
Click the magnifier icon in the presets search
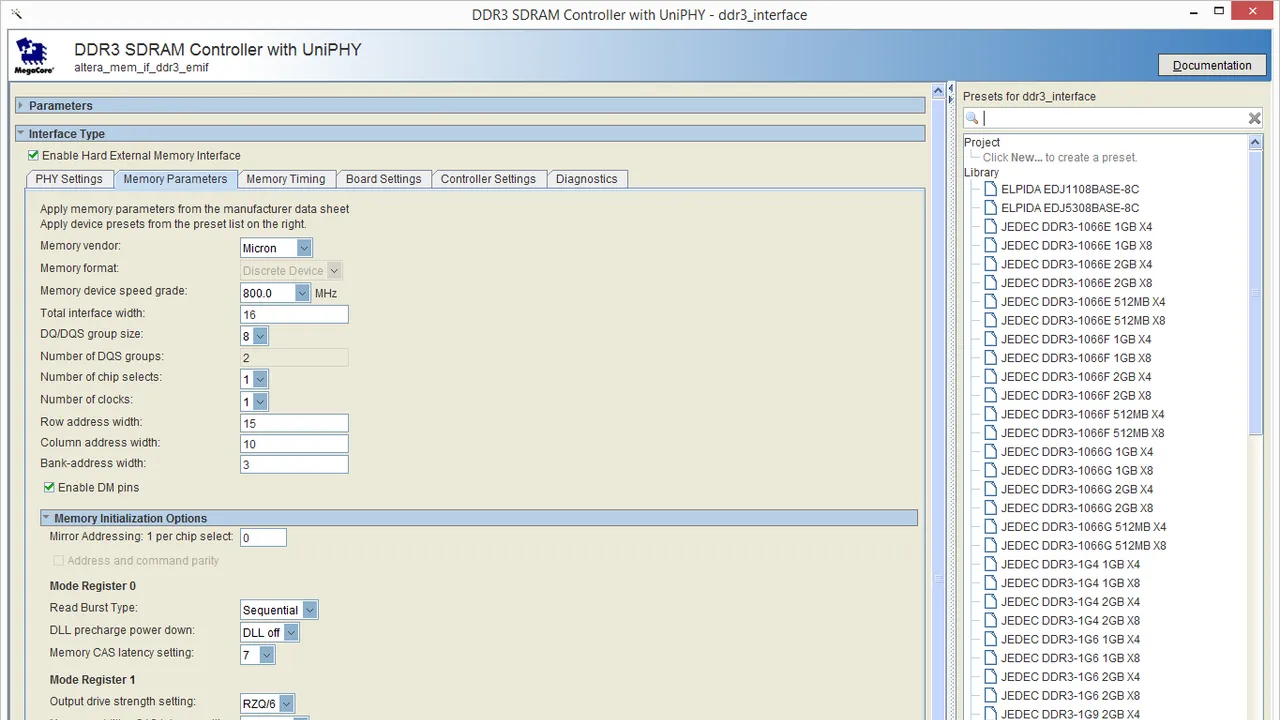pyautogui.click(x=972, y=118)
